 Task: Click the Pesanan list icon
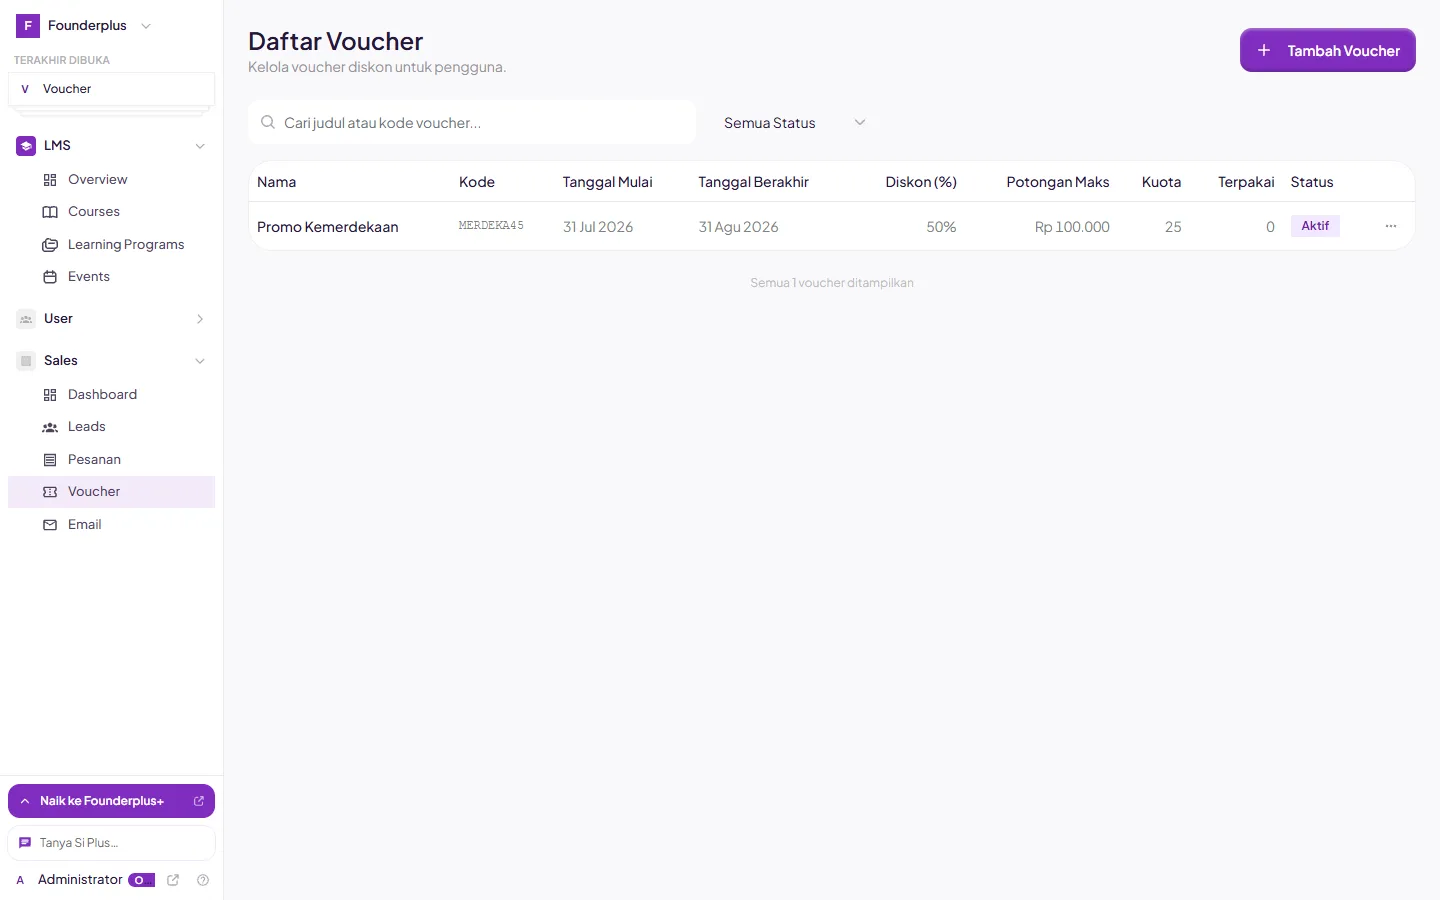50,460
